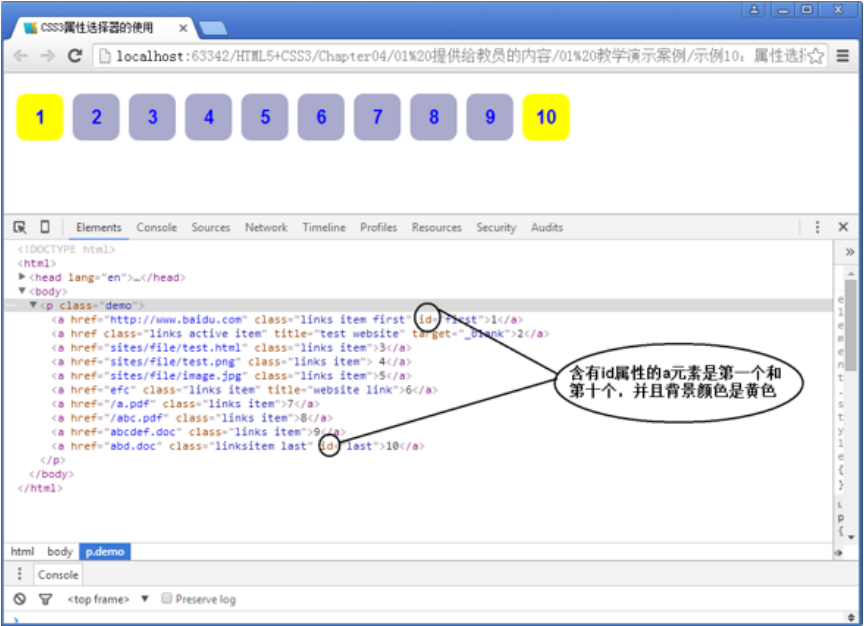Image resolution: width=864 pixels, height=626 pixels.
Task: Collapse the body node
Action: 22,291
